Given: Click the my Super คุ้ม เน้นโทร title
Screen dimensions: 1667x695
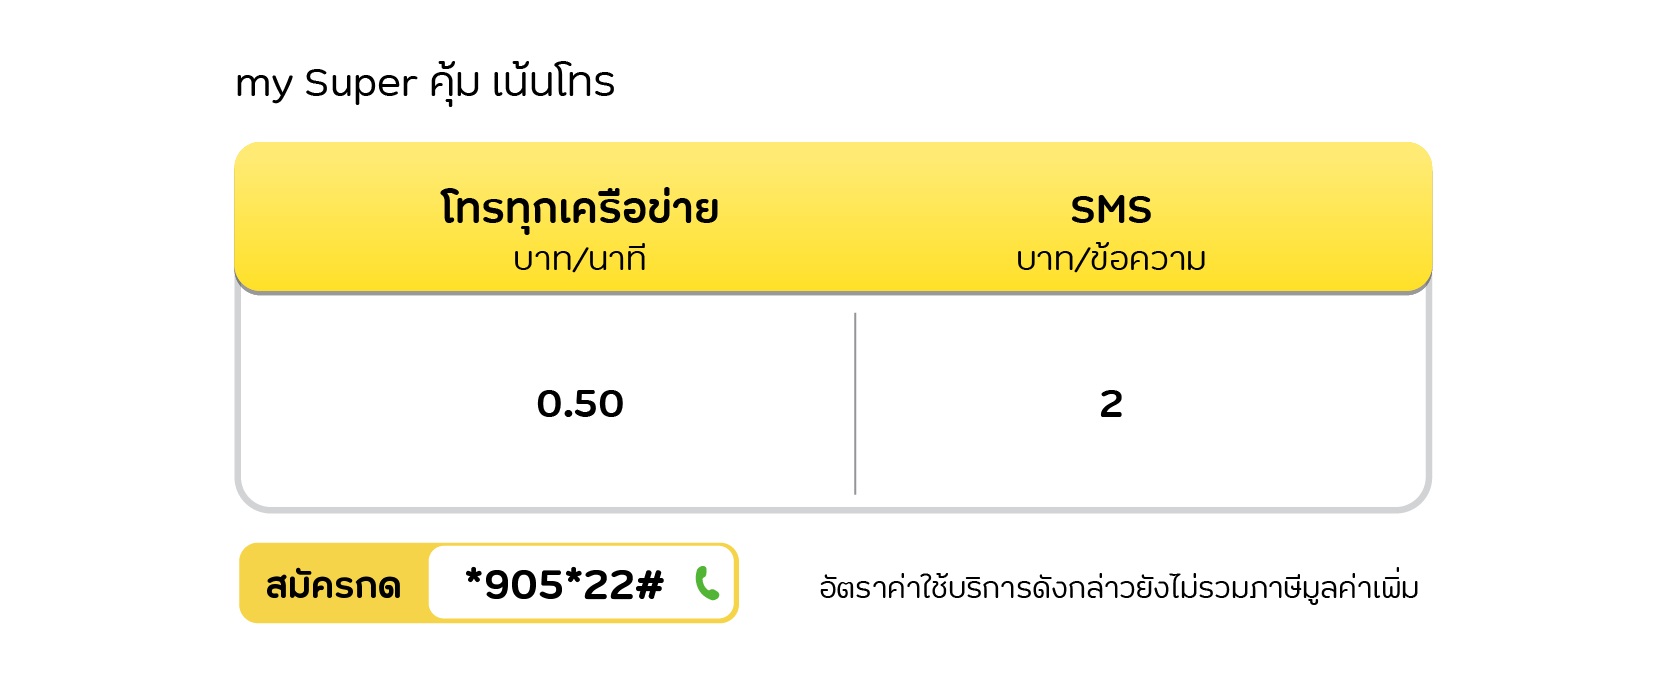Looking at the screenshot, I should pyautogui.click(x=425, y=82).
